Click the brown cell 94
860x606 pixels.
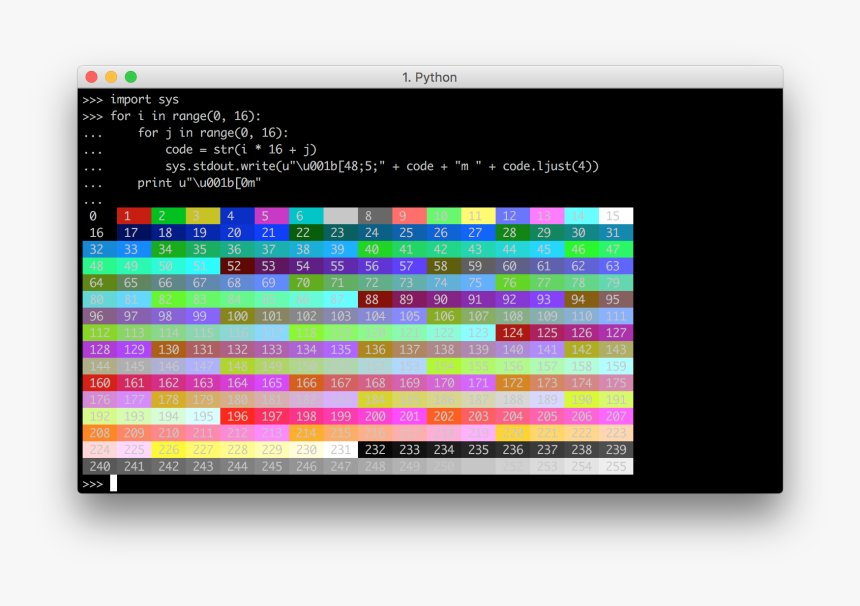coord(581,299)
